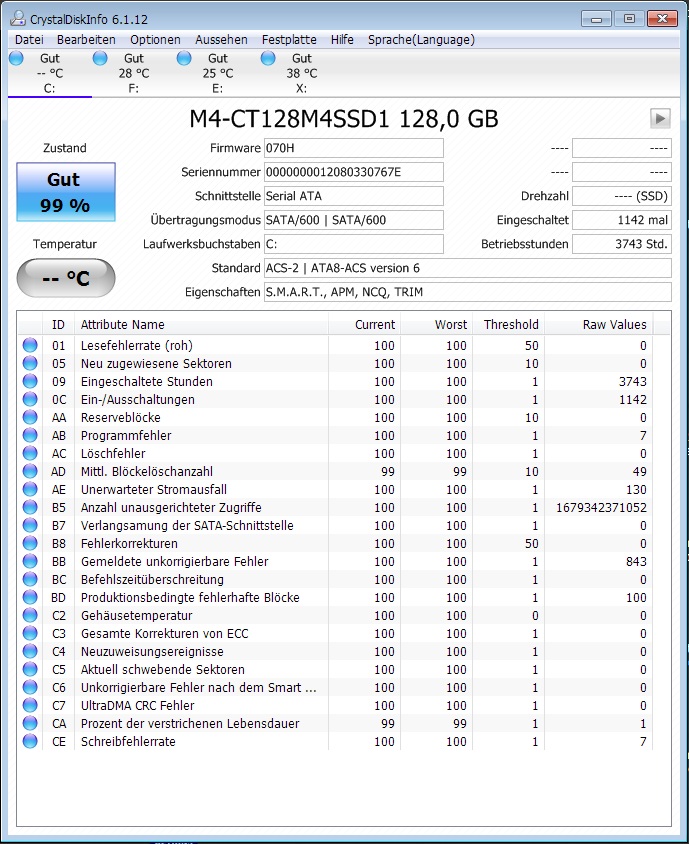Click the next disk arrow button
Viewport: 689px width, 844px height.
(660, 118)
